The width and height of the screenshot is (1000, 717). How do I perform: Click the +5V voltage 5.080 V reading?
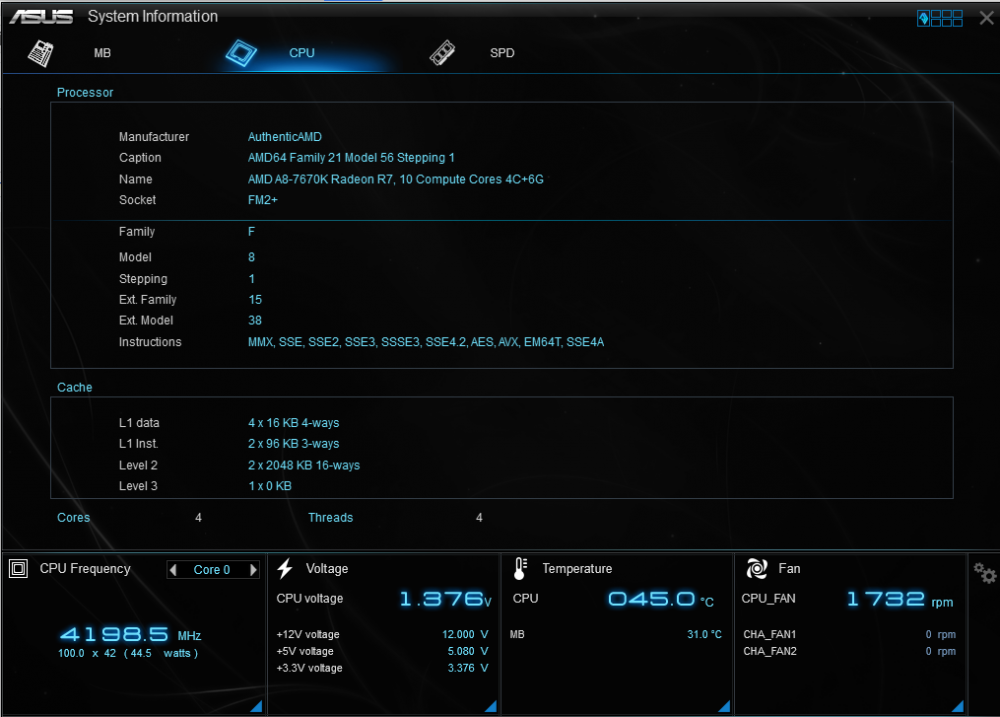[467, 651]
